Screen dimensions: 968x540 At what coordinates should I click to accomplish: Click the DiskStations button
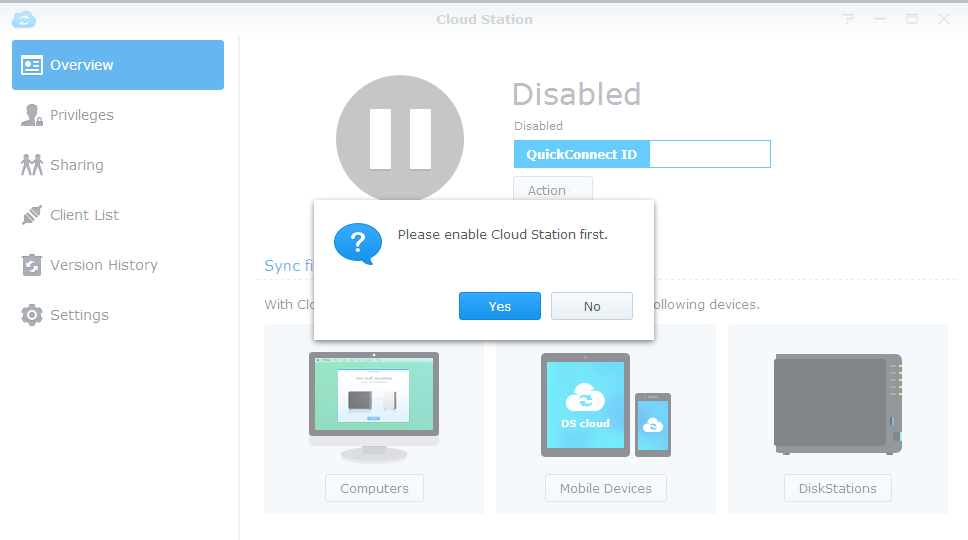click(x=838, y=488)
